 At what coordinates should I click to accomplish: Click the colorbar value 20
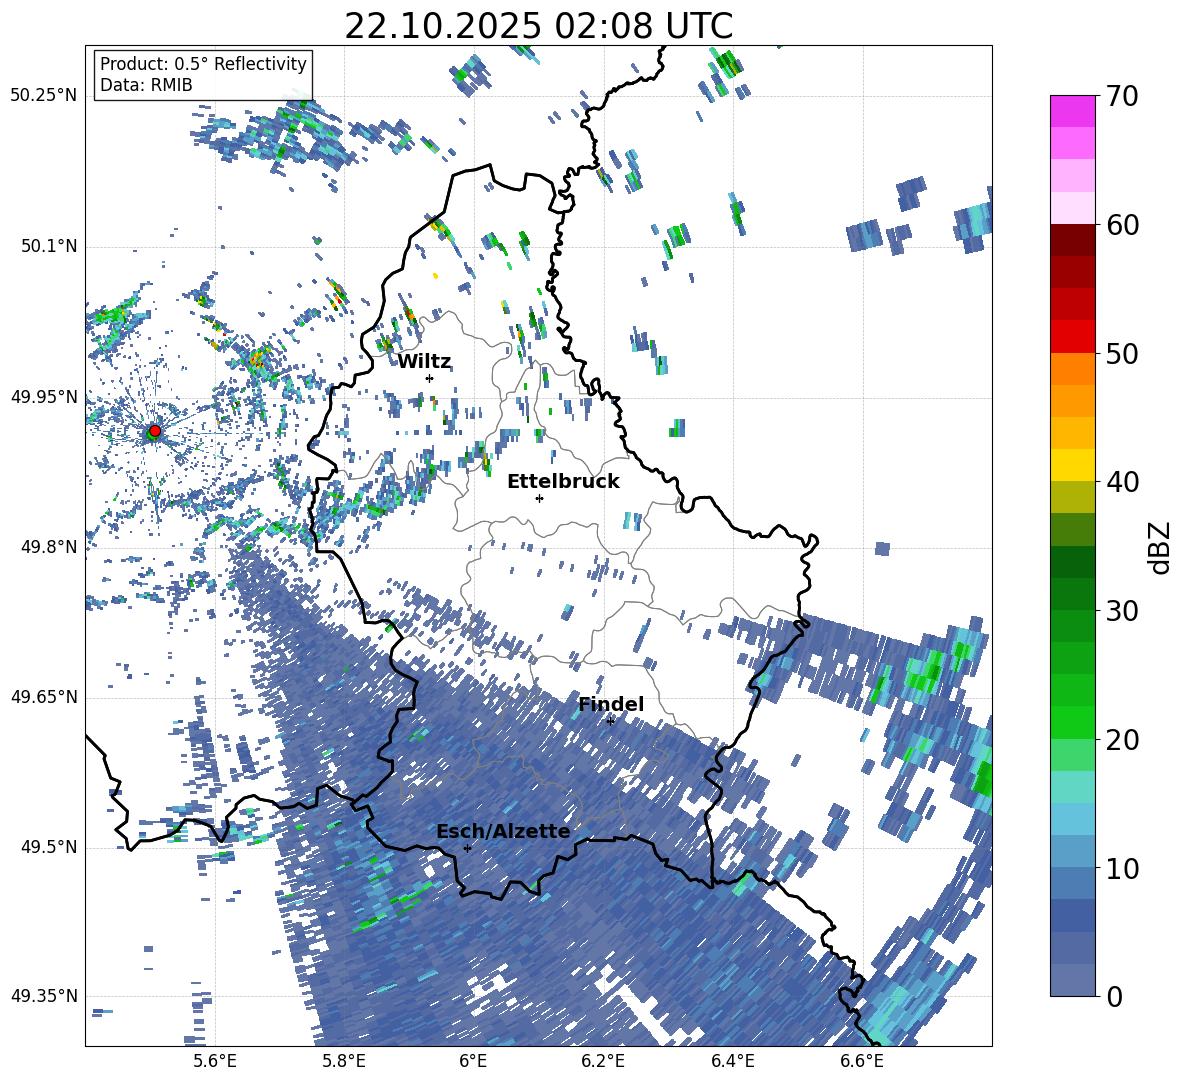click(1123, 739)
